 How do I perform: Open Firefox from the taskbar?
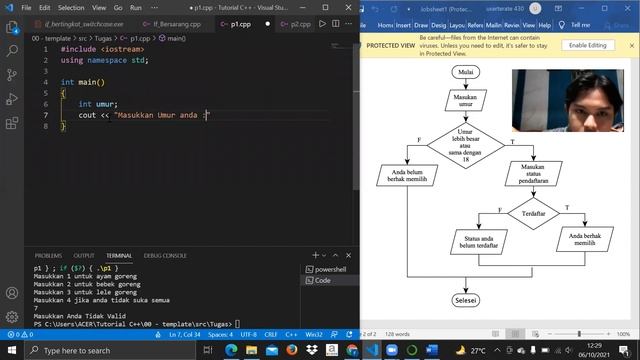292,350
